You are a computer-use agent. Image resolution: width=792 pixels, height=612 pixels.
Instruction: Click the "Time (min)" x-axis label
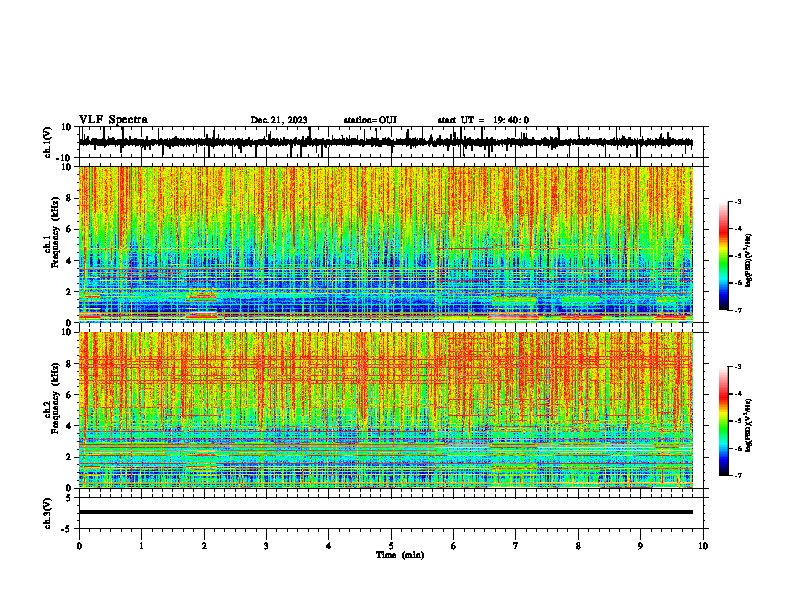tap(400, 555)
